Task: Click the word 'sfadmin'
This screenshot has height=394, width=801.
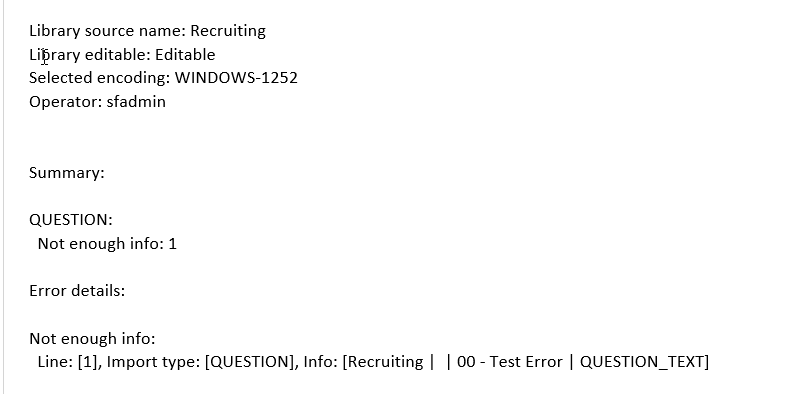Action: pyautogui.click(x=136, y=101)
